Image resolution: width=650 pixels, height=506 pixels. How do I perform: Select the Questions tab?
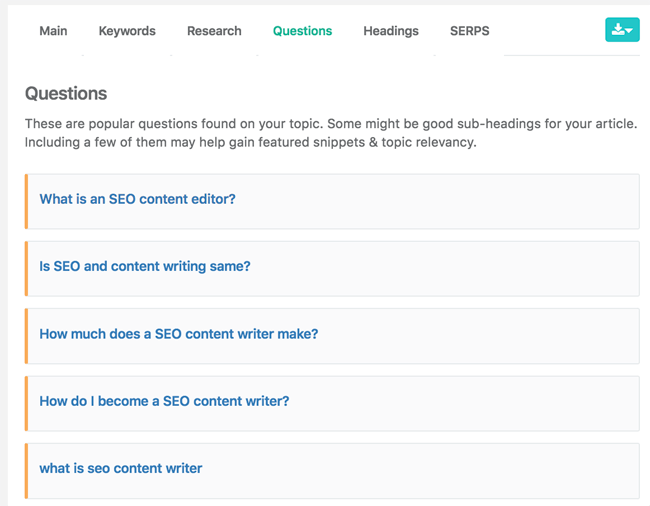302,31
